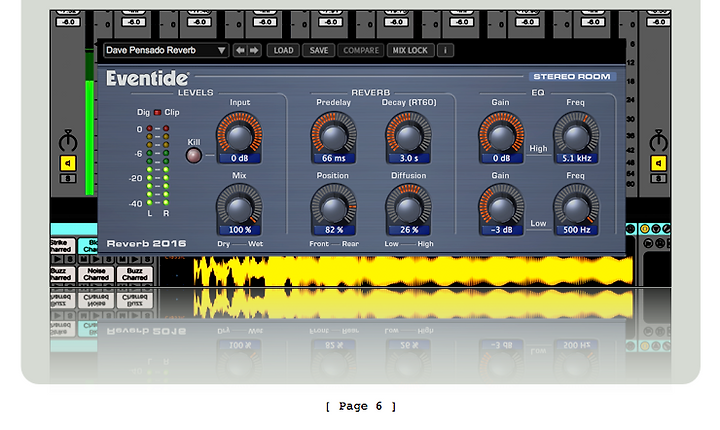720x430 pixels.
Task: Open the Dave Pensado Reverb preset dropdown
Action: (x=166, y=50)
